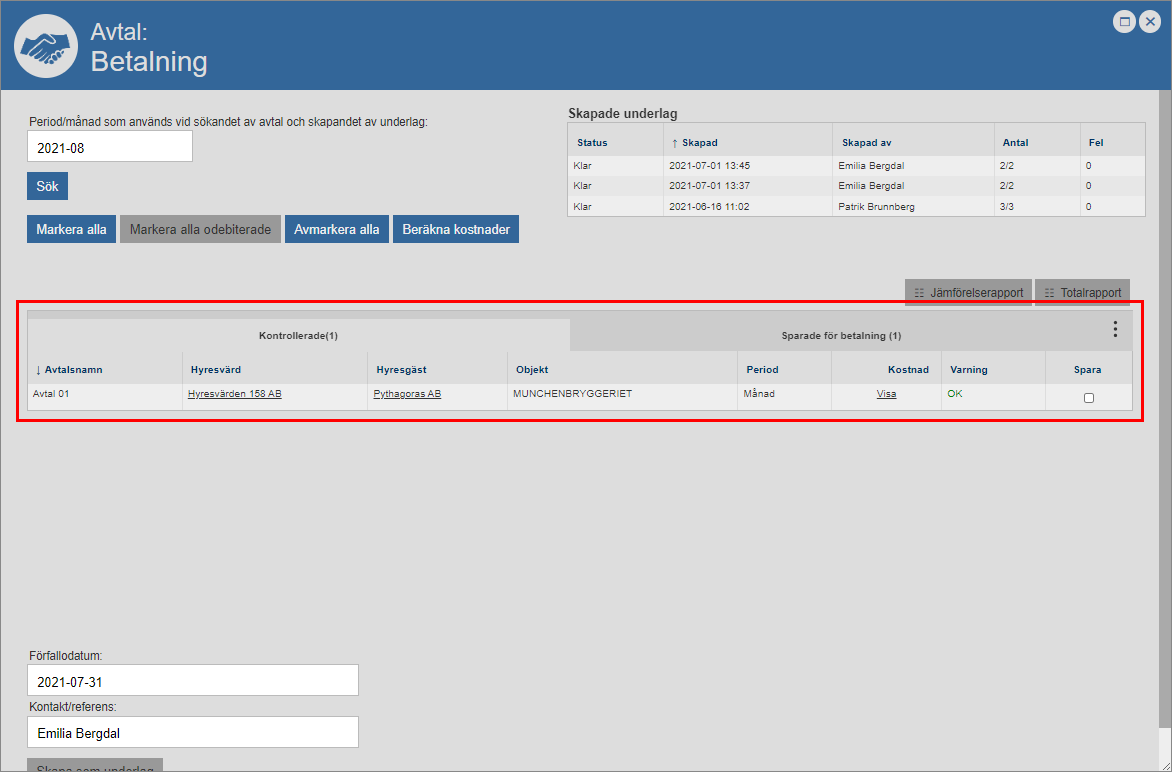The image size is (1172, 772).
Task: Click Beräkna kostnader button
Action: [455, 229]
